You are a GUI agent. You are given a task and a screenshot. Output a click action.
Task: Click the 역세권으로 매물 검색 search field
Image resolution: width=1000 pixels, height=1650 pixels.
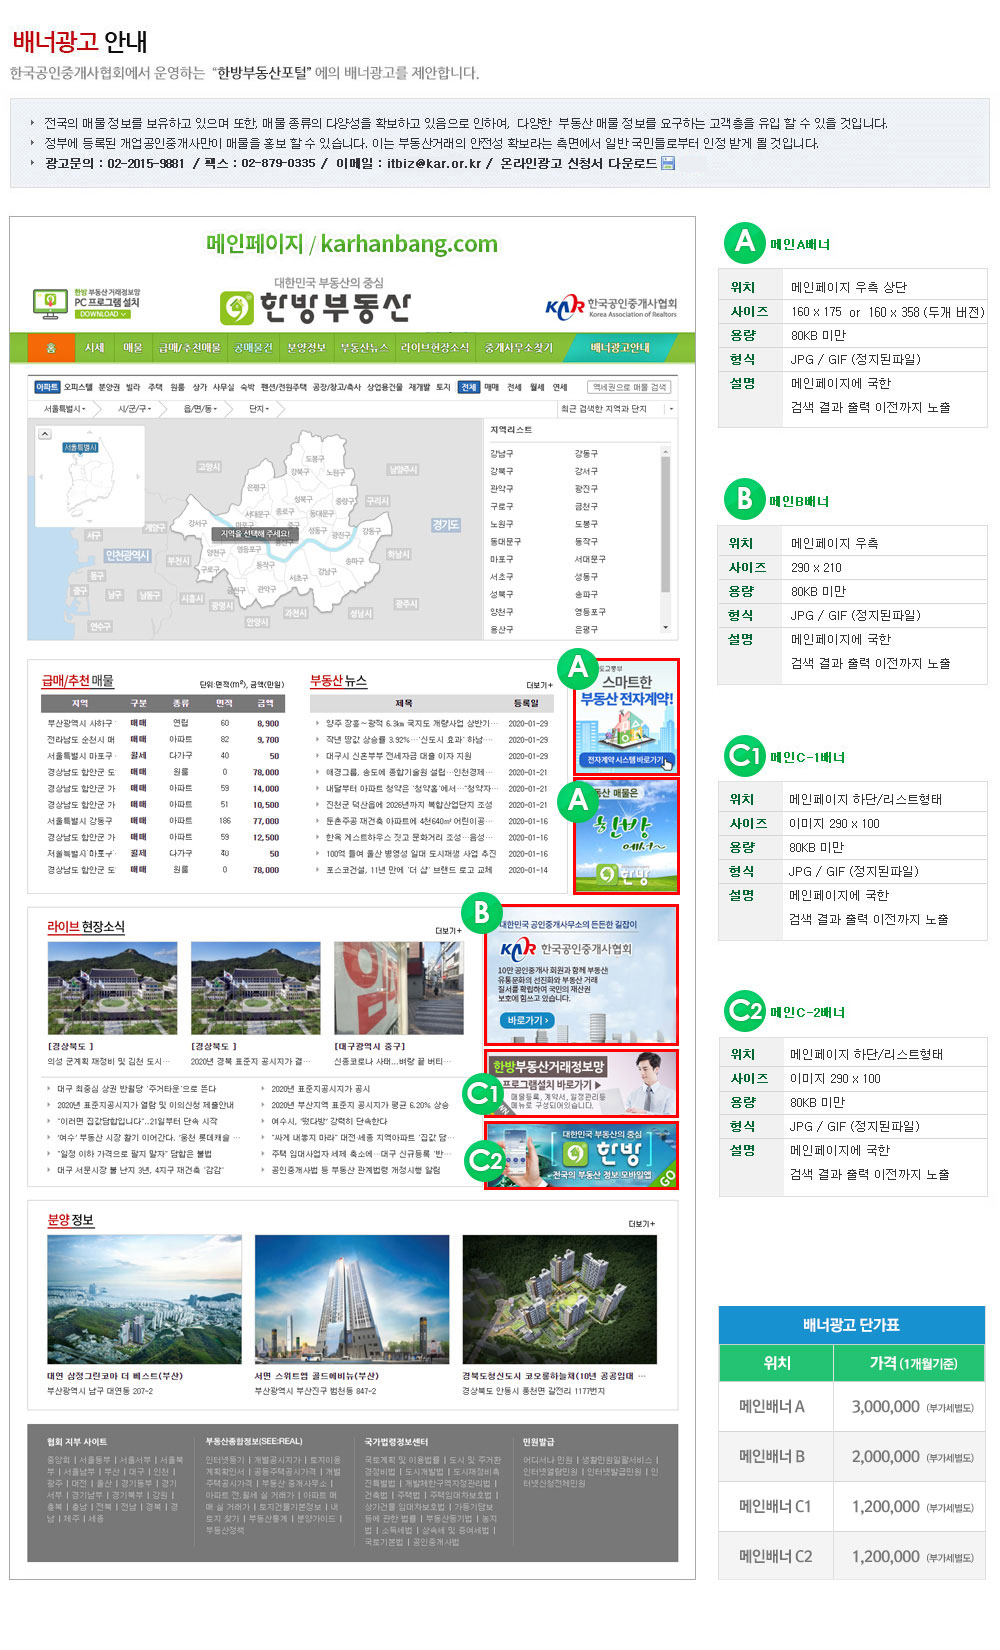point(629,387)
